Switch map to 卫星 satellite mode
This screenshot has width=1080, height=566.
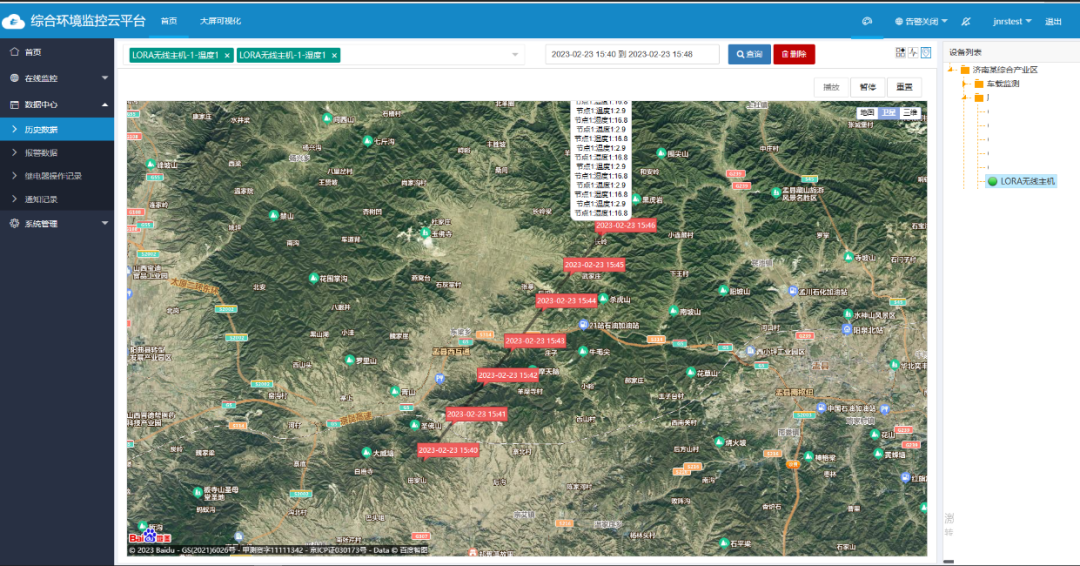(889, 113)
